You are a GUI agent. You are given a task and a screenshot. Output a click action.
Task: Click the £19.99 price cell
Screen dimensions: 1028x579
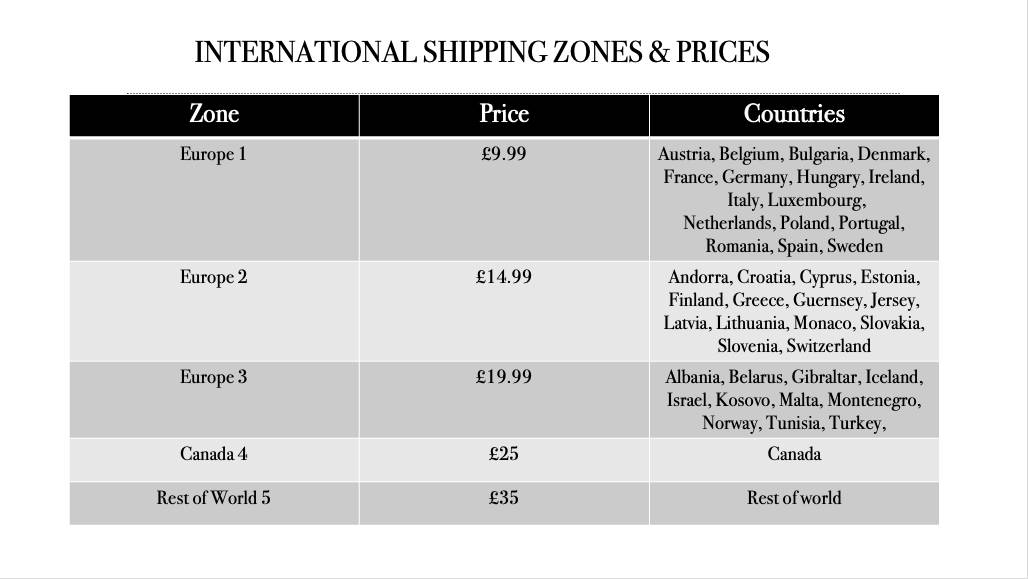coord(504,399)
